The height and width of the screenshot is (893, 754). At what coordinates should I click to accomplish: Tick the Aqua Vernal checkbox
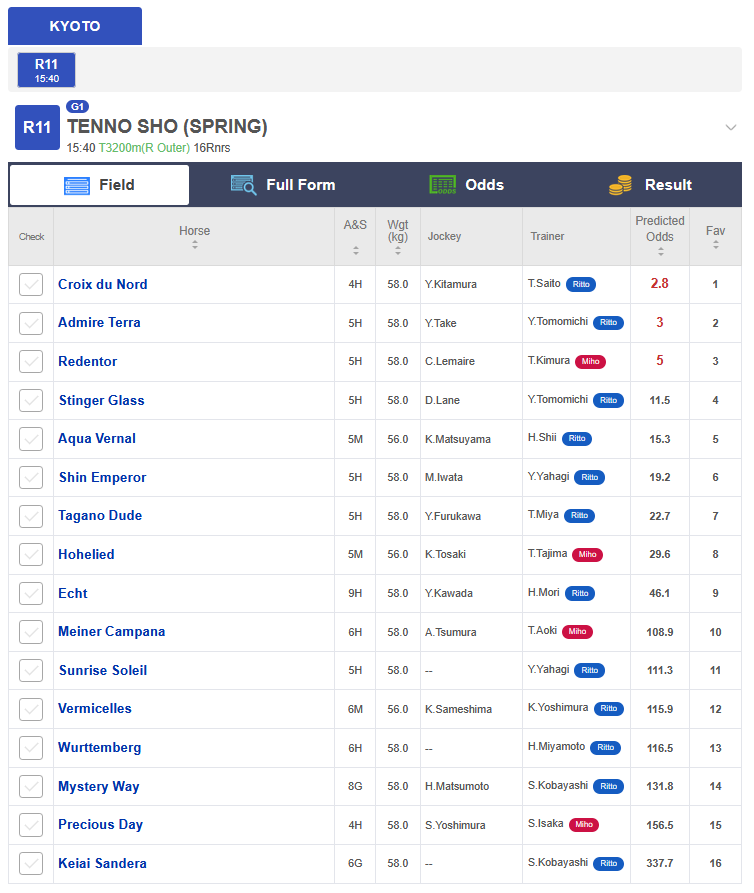pos(31,439)
